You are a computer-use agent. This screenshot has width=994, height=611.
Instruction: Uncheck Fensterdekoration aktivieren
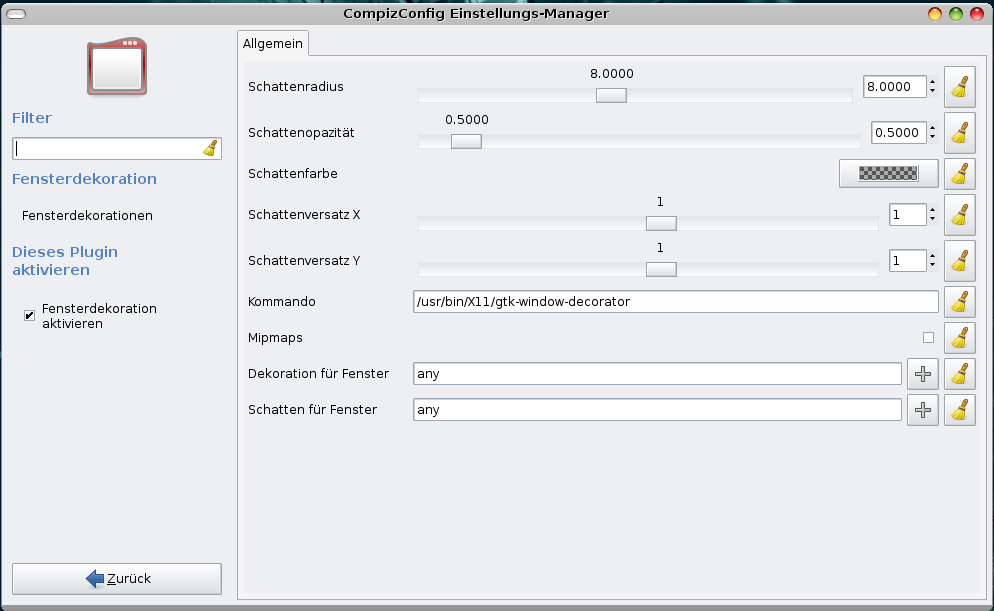29,316
